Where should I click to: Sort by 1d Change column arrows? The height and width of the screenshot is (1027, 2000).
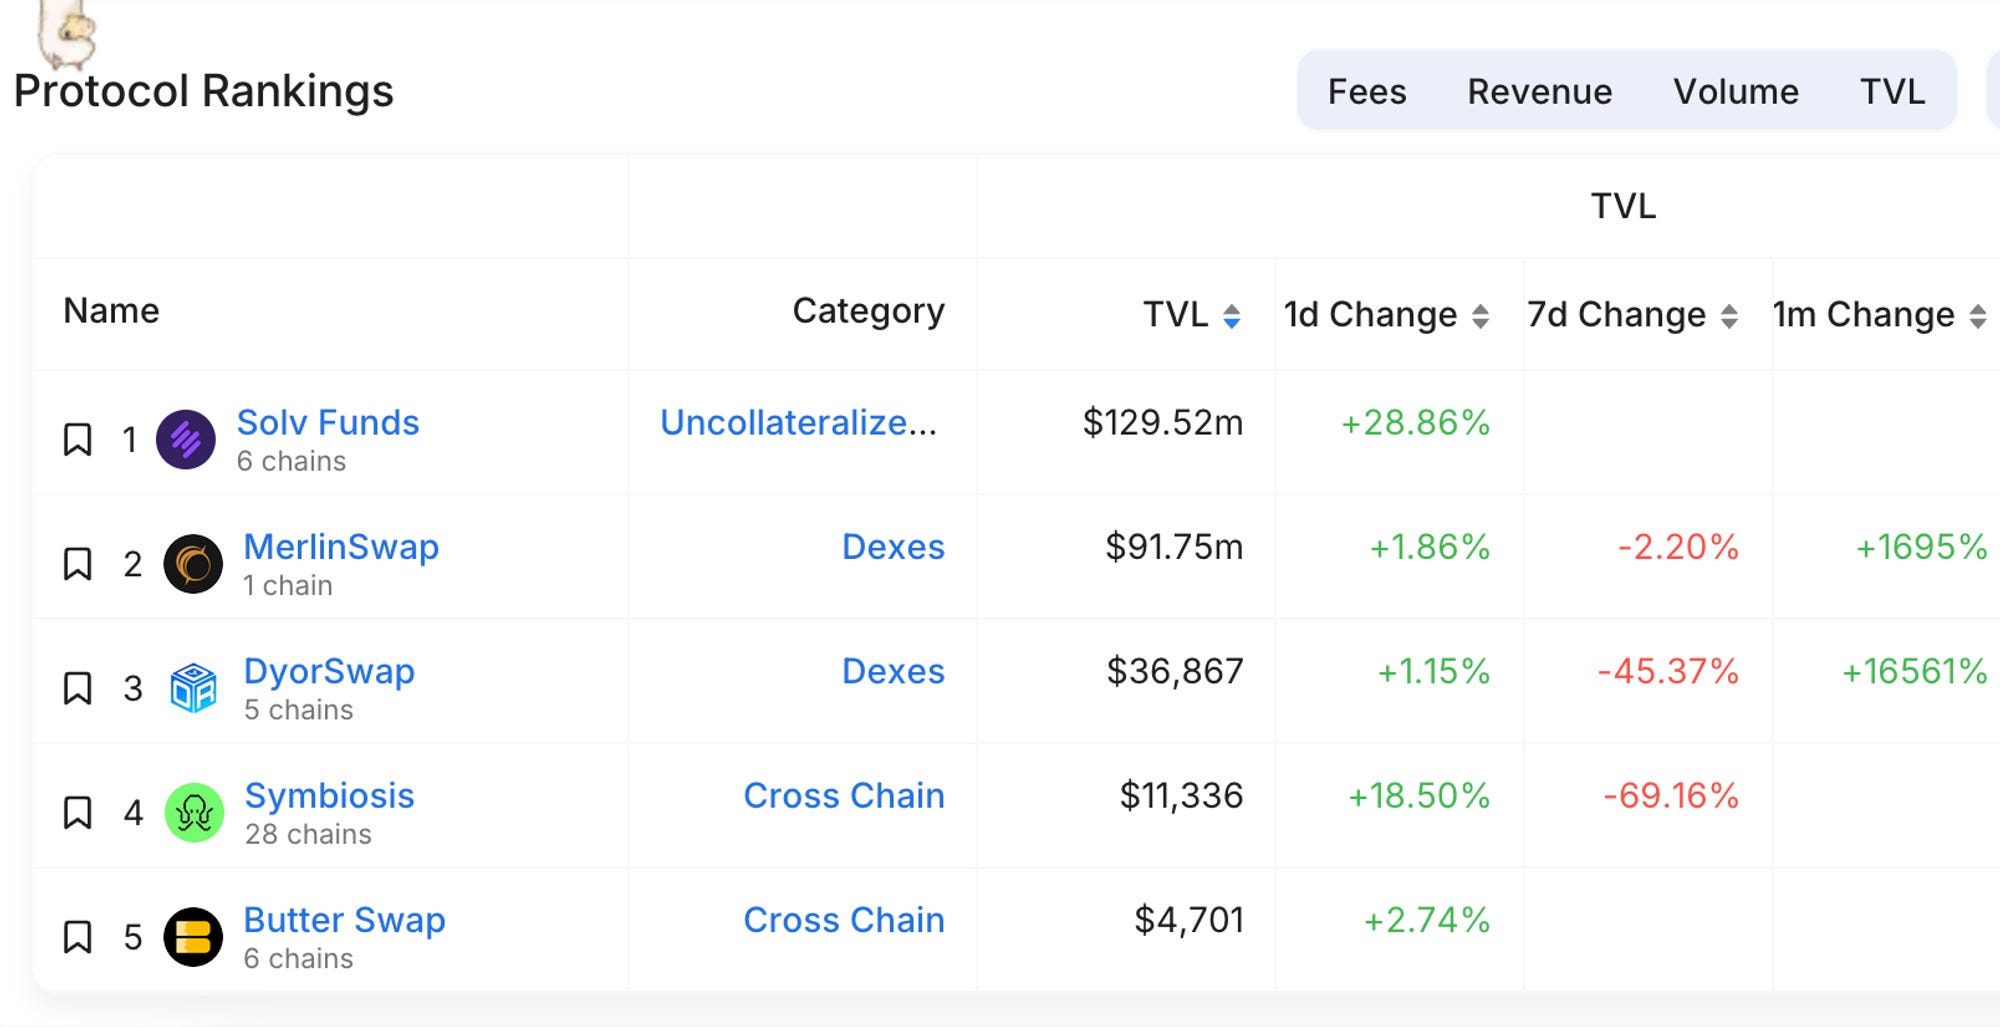1481,316
